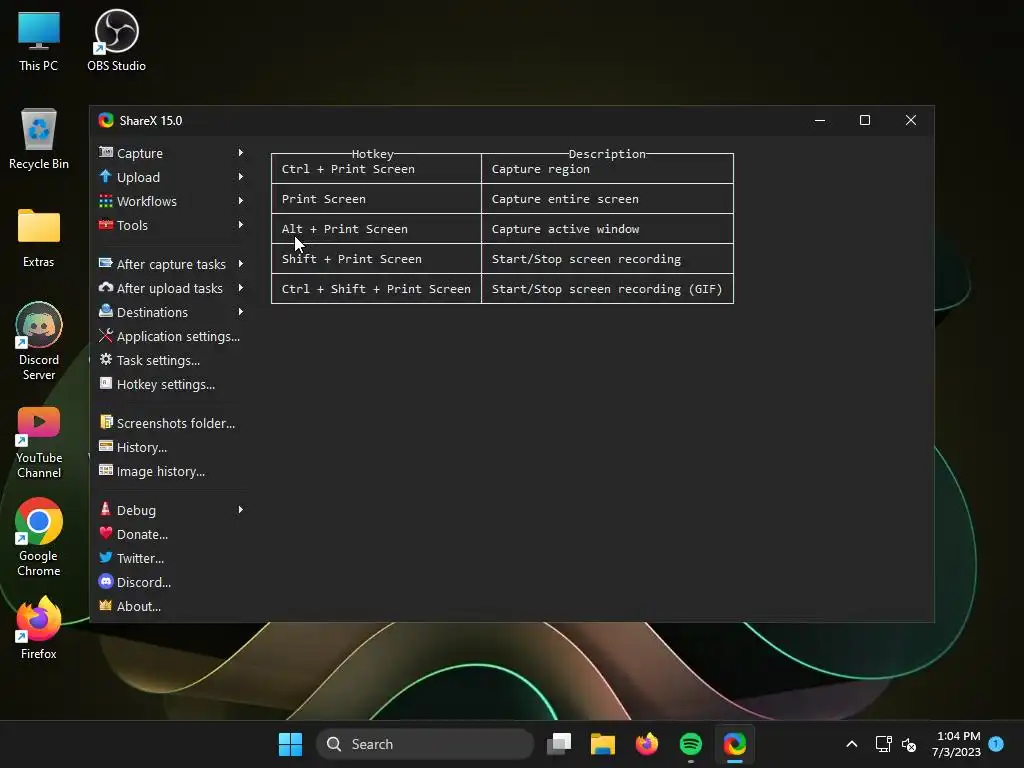Expand the Capture submenu arrow

pyautogui.click(x=240, y=152)
